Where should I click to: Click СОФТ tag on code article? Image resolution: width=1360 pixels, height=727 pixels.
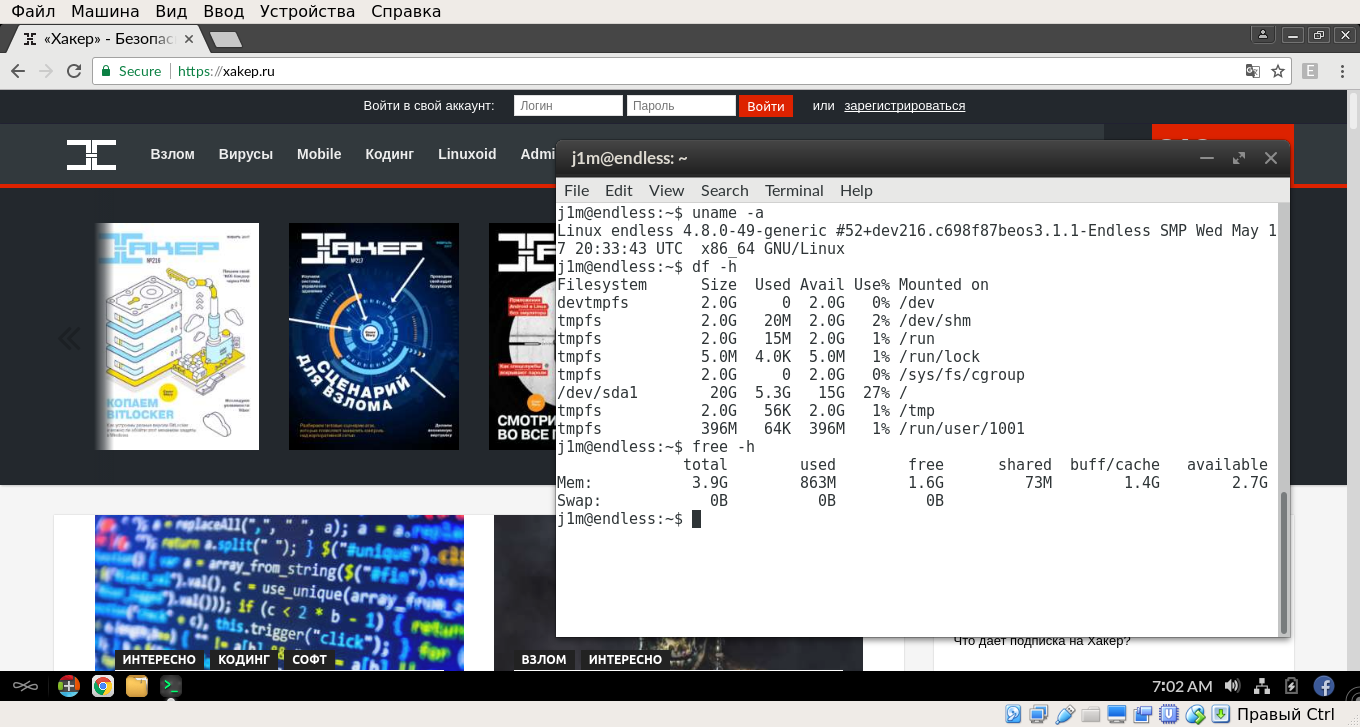point(310,660)
